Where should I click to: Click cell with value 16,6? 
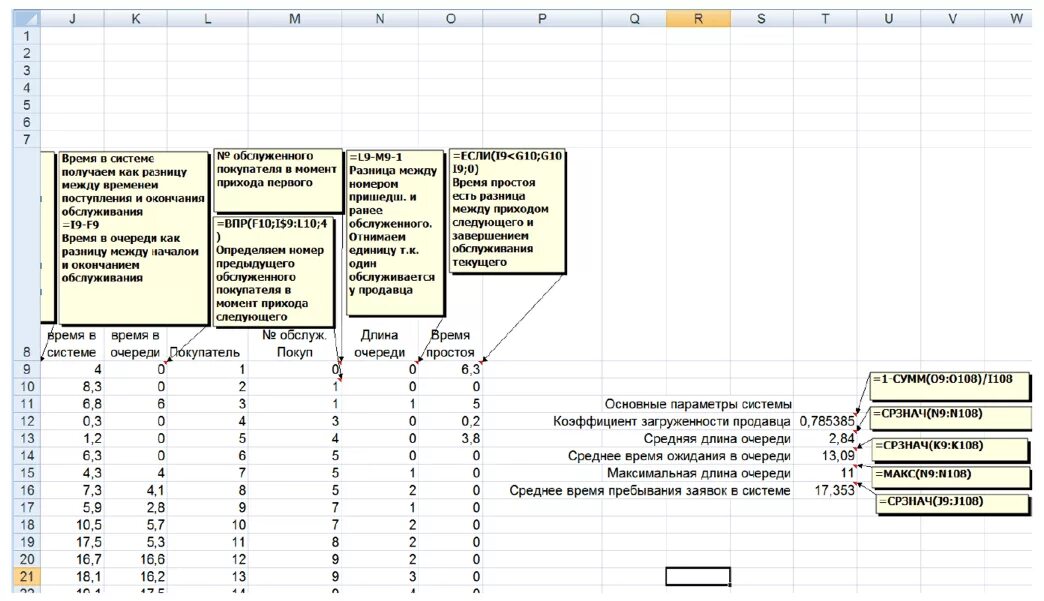pos(136,560)
